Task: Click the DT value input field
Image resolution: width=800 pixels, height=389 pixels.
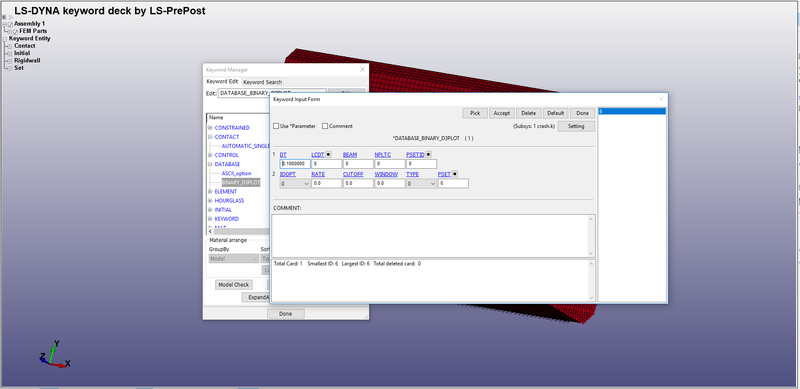Action: coord(295,164)
